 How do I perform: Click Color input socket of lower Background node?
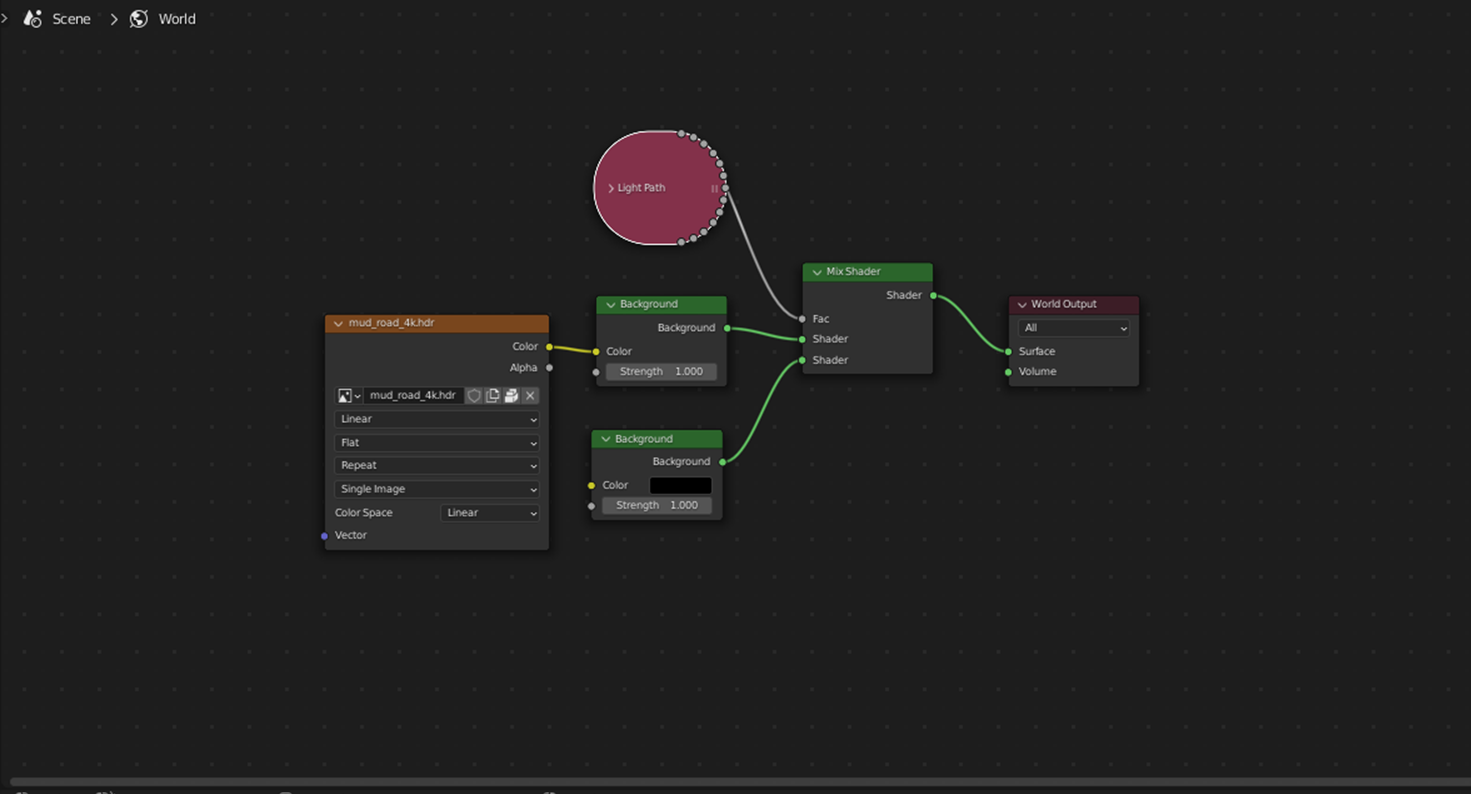[591, 486]
